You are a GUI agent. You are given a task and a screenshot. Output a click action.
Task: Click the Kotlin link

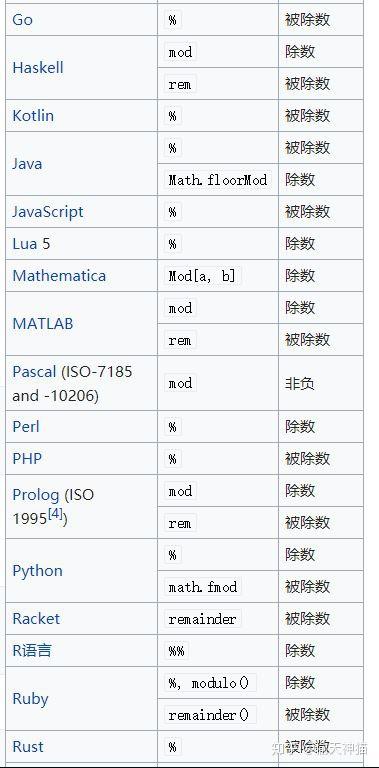33,116
